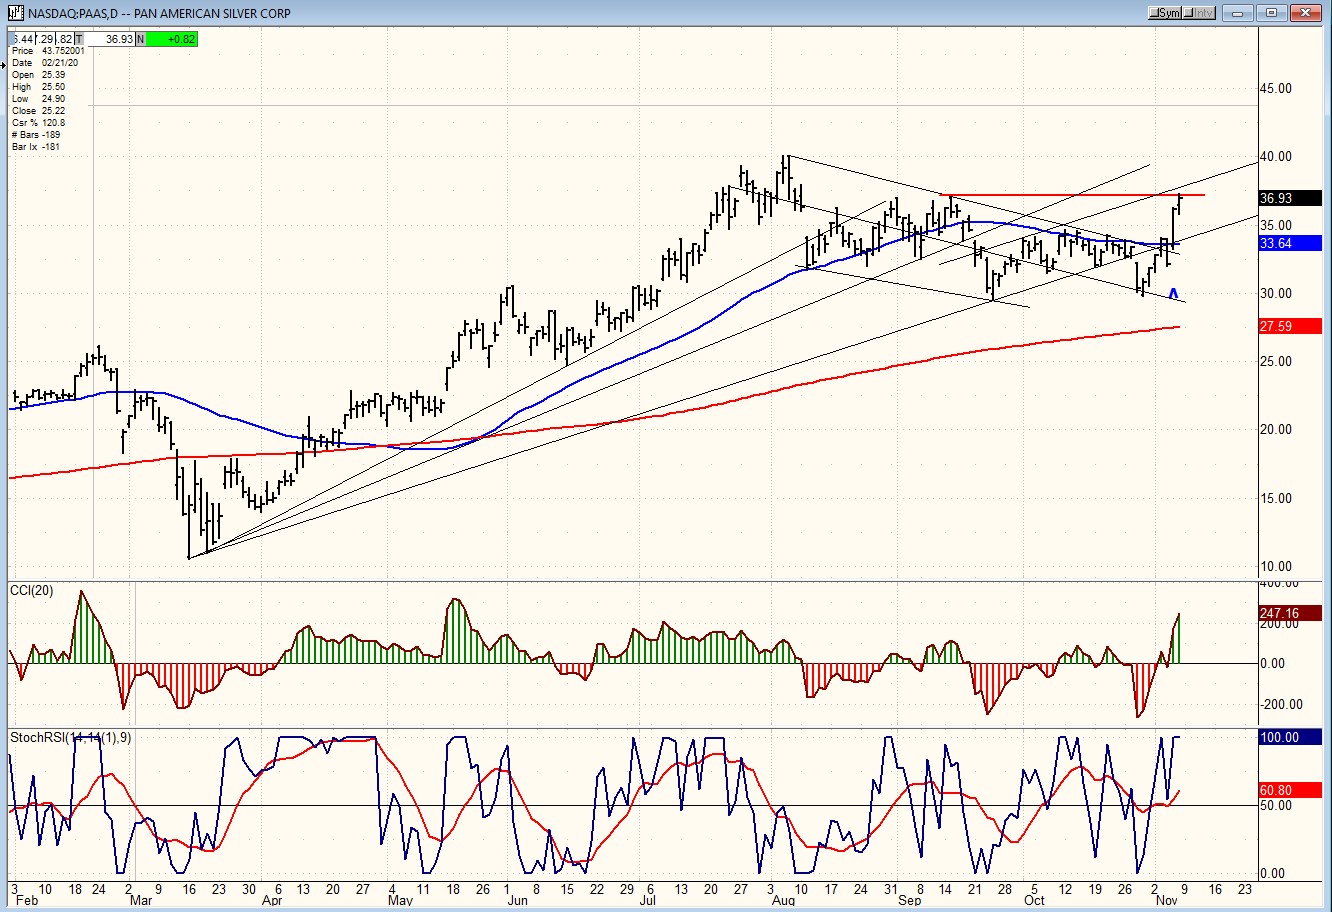Click the T marker in the quote bar
The width and height of the screenshot is (1332, 912).
click(x=79, y=39)
